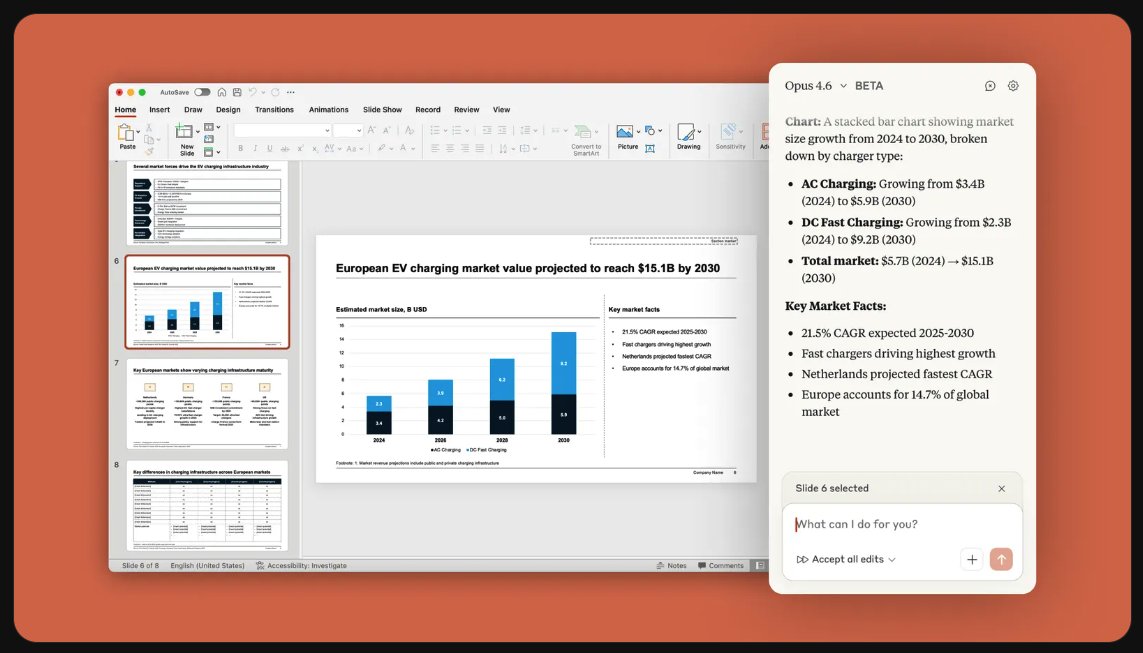Click the Text Box icon below Shapes
The height and width of the screenshot is (653, 1143).
point(650,149)
